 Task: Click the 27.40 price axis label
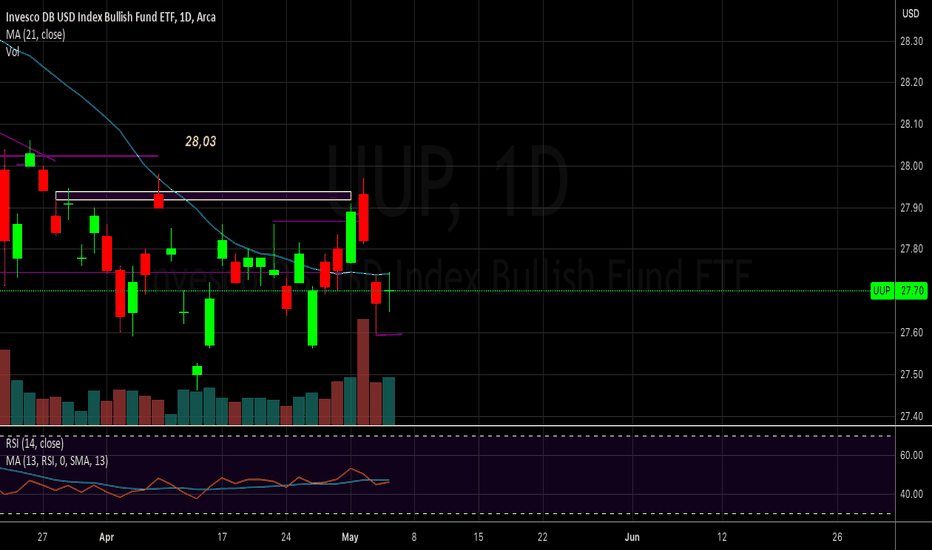[911, 416]
